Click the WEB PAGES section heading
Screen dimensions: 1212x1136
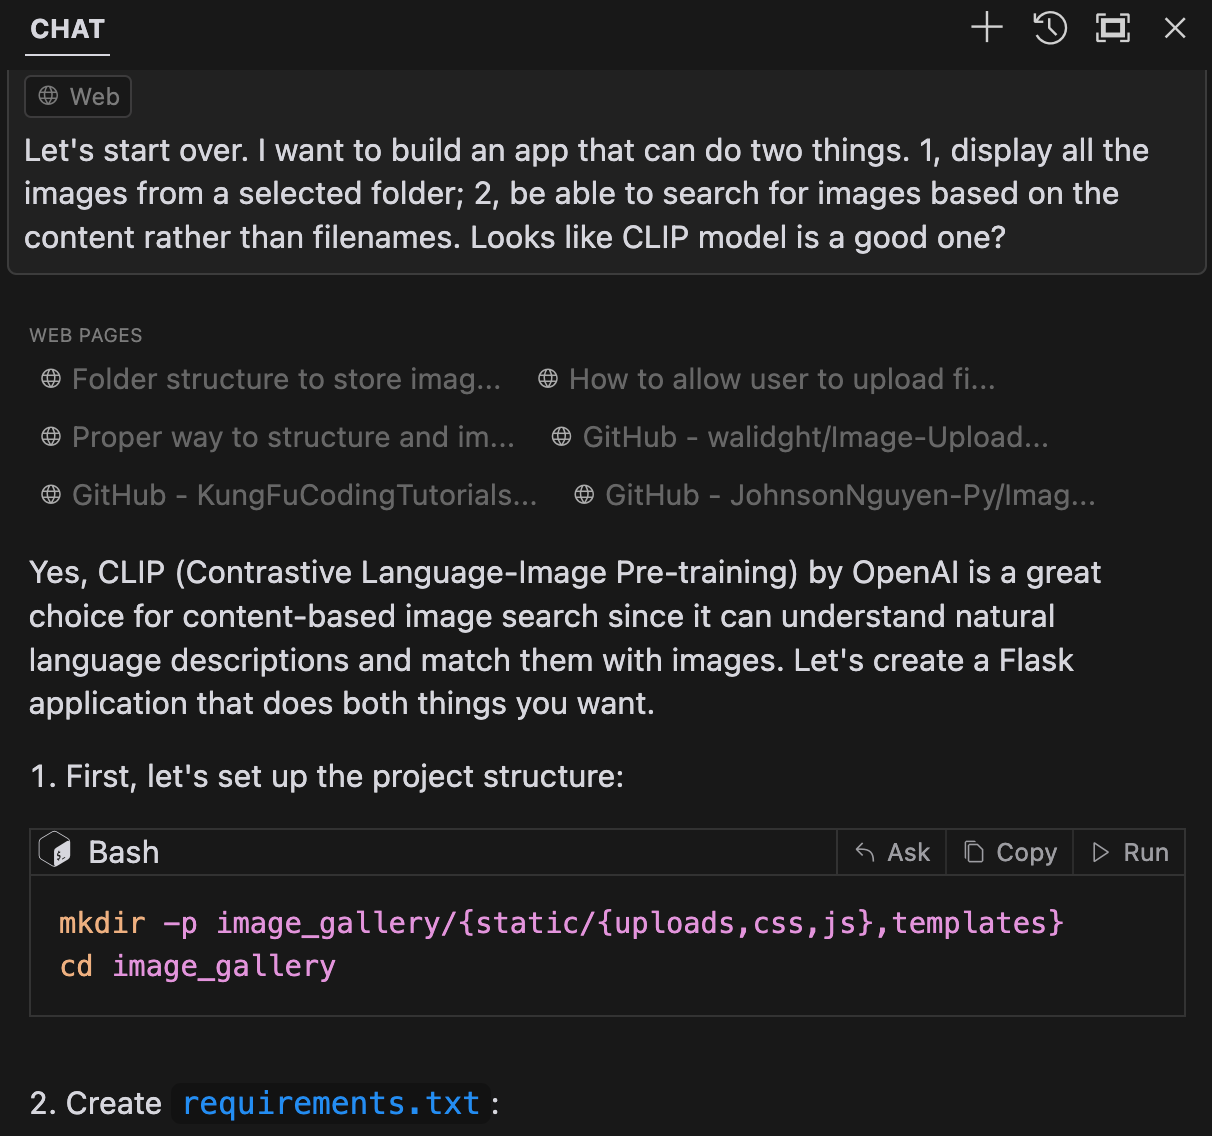86,336
